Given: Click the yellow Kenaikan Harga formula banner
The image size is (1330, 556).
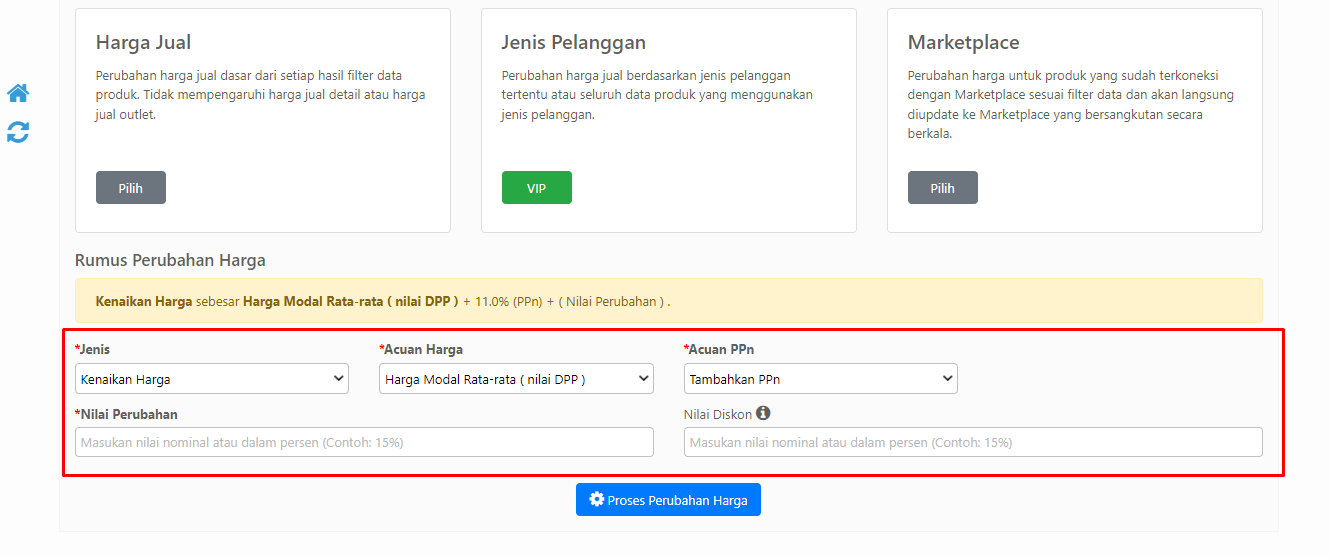Looking at the screenshot, I should pos(669,300).
